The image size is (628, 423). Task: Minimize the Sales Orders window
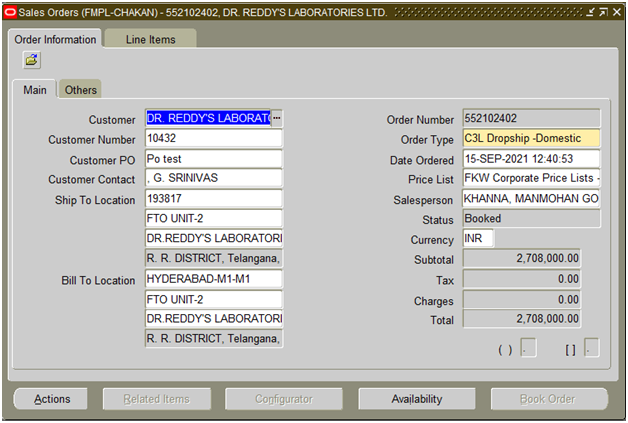(x=590, y=12)
